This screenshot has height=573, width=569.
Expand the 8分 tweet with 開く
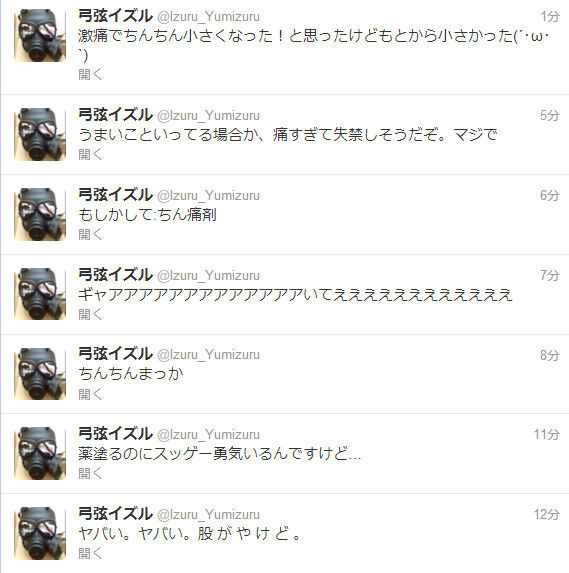click(x=90, y=394)
